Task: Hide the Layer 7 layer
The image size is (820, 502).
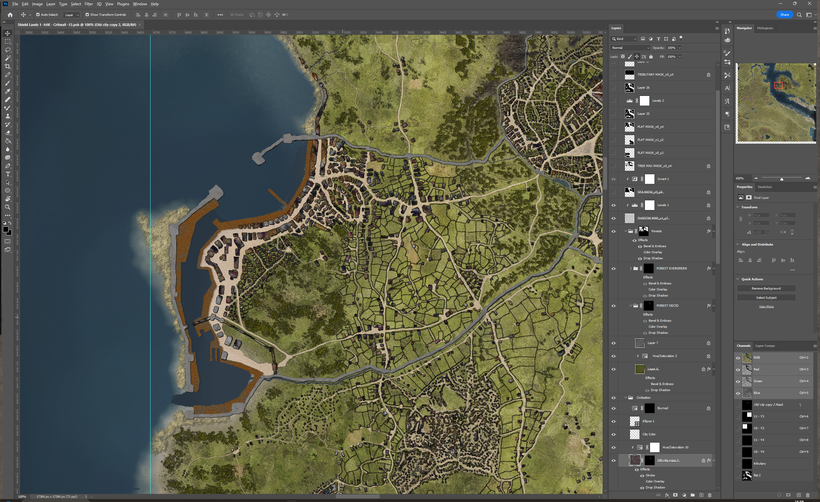Action: pos(614,343)
